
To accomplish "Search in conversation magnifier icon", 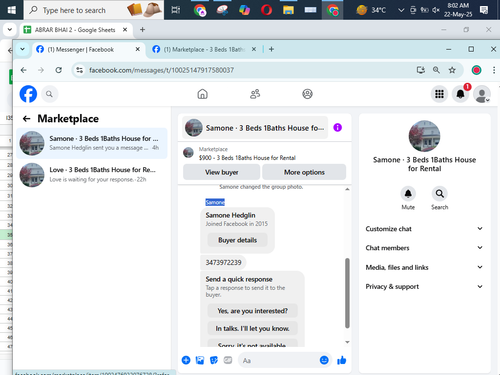I will [x=440, y=194].
